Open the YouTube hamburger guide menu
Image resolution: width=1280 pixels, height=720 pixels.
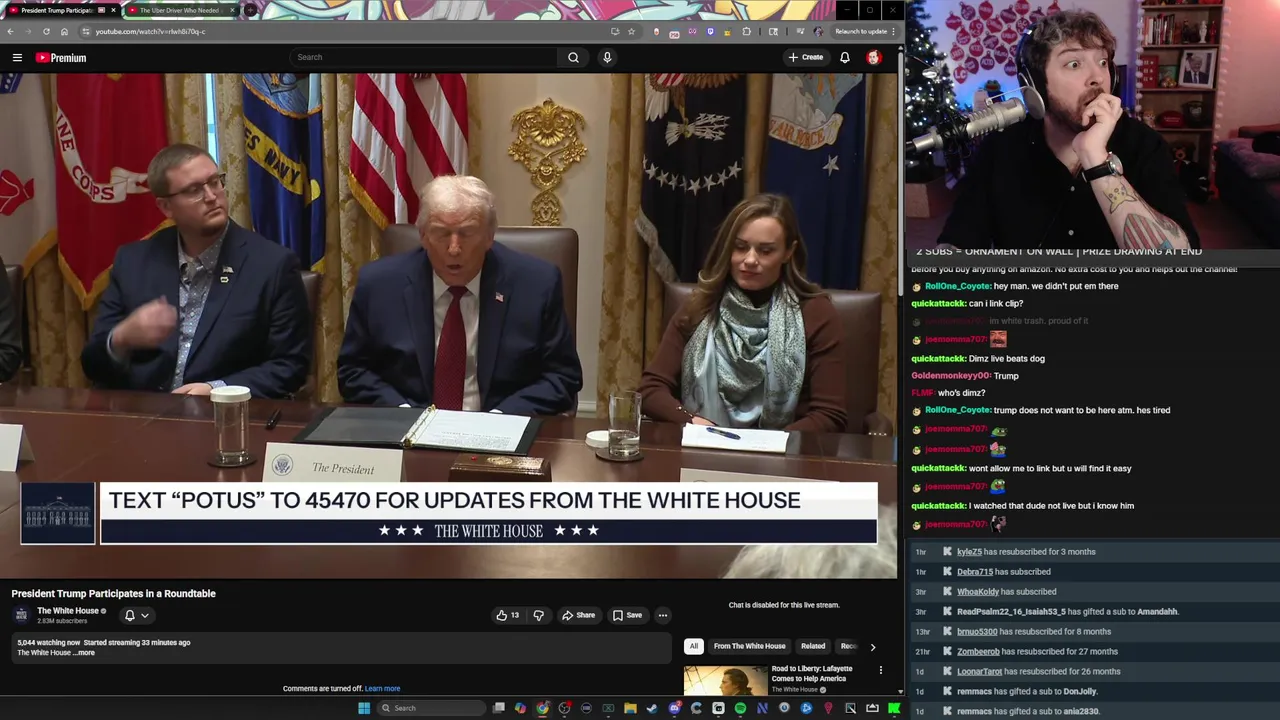click(x=17, y=58)
